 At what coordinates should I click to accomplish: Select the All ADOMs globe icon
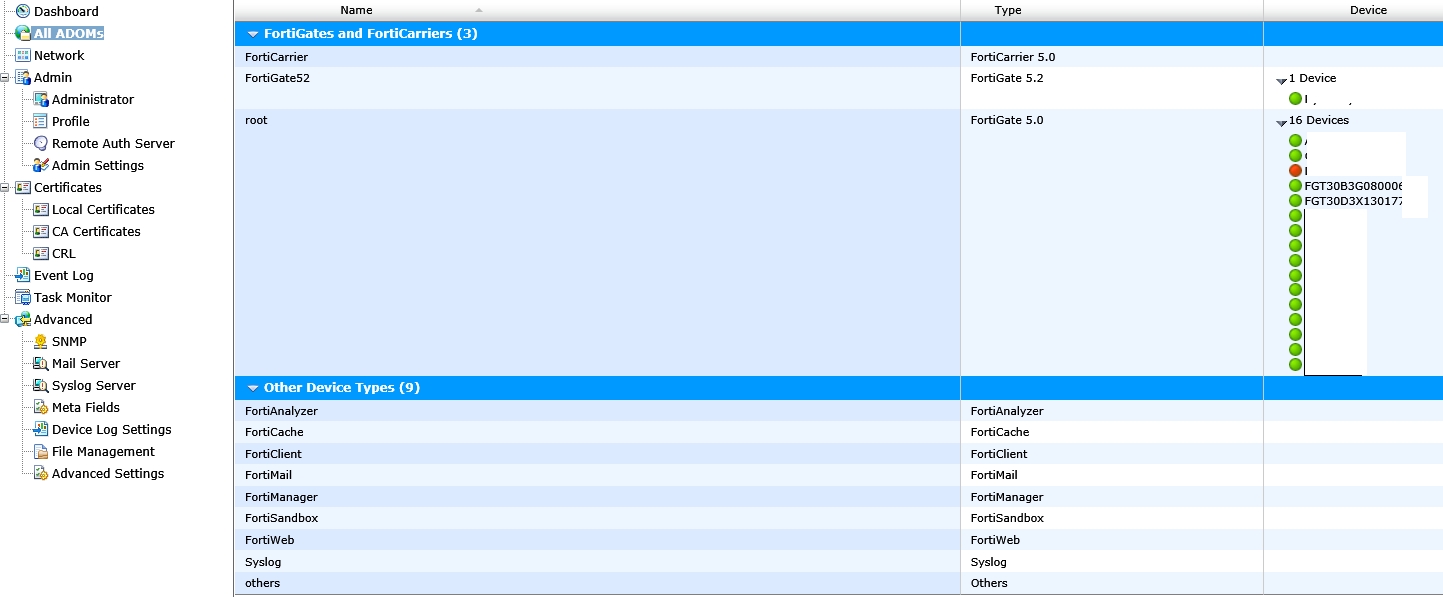click(23, 33)
